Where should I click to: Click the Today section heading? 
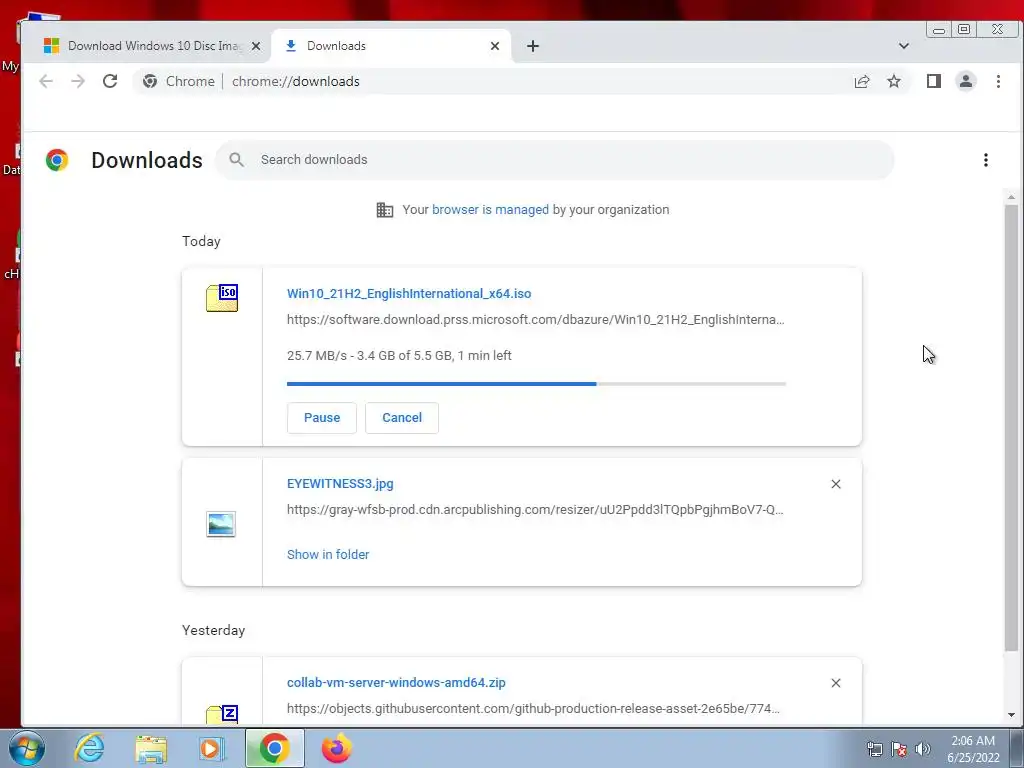201,242
